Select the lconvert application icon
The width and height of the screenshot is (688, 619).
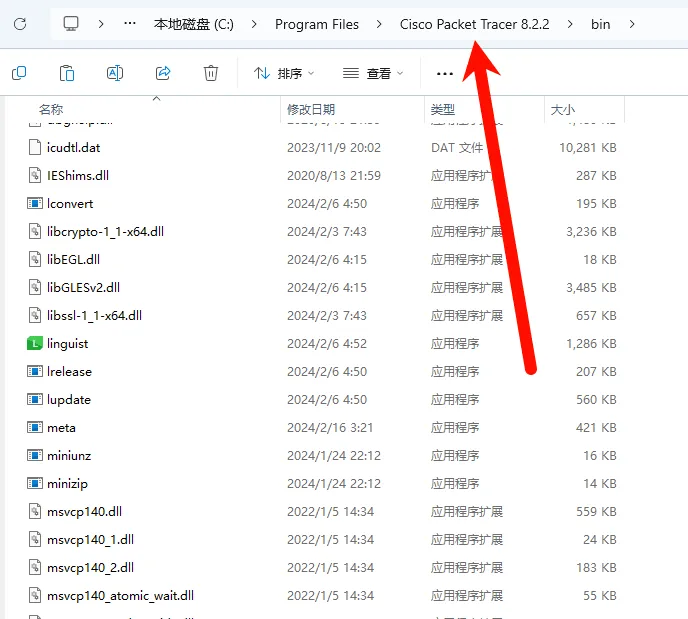tap(35, 204)
